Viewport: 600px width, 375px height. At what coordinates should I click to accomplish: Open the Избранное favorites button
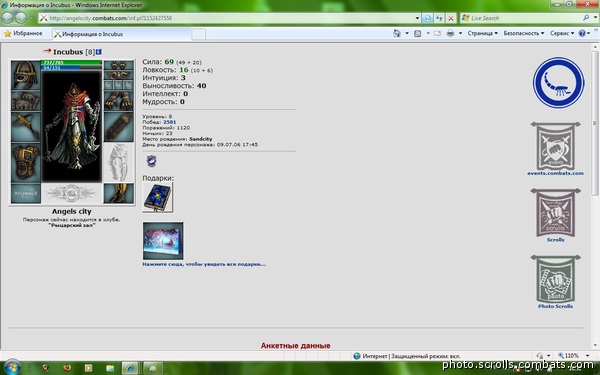[23, 34]
